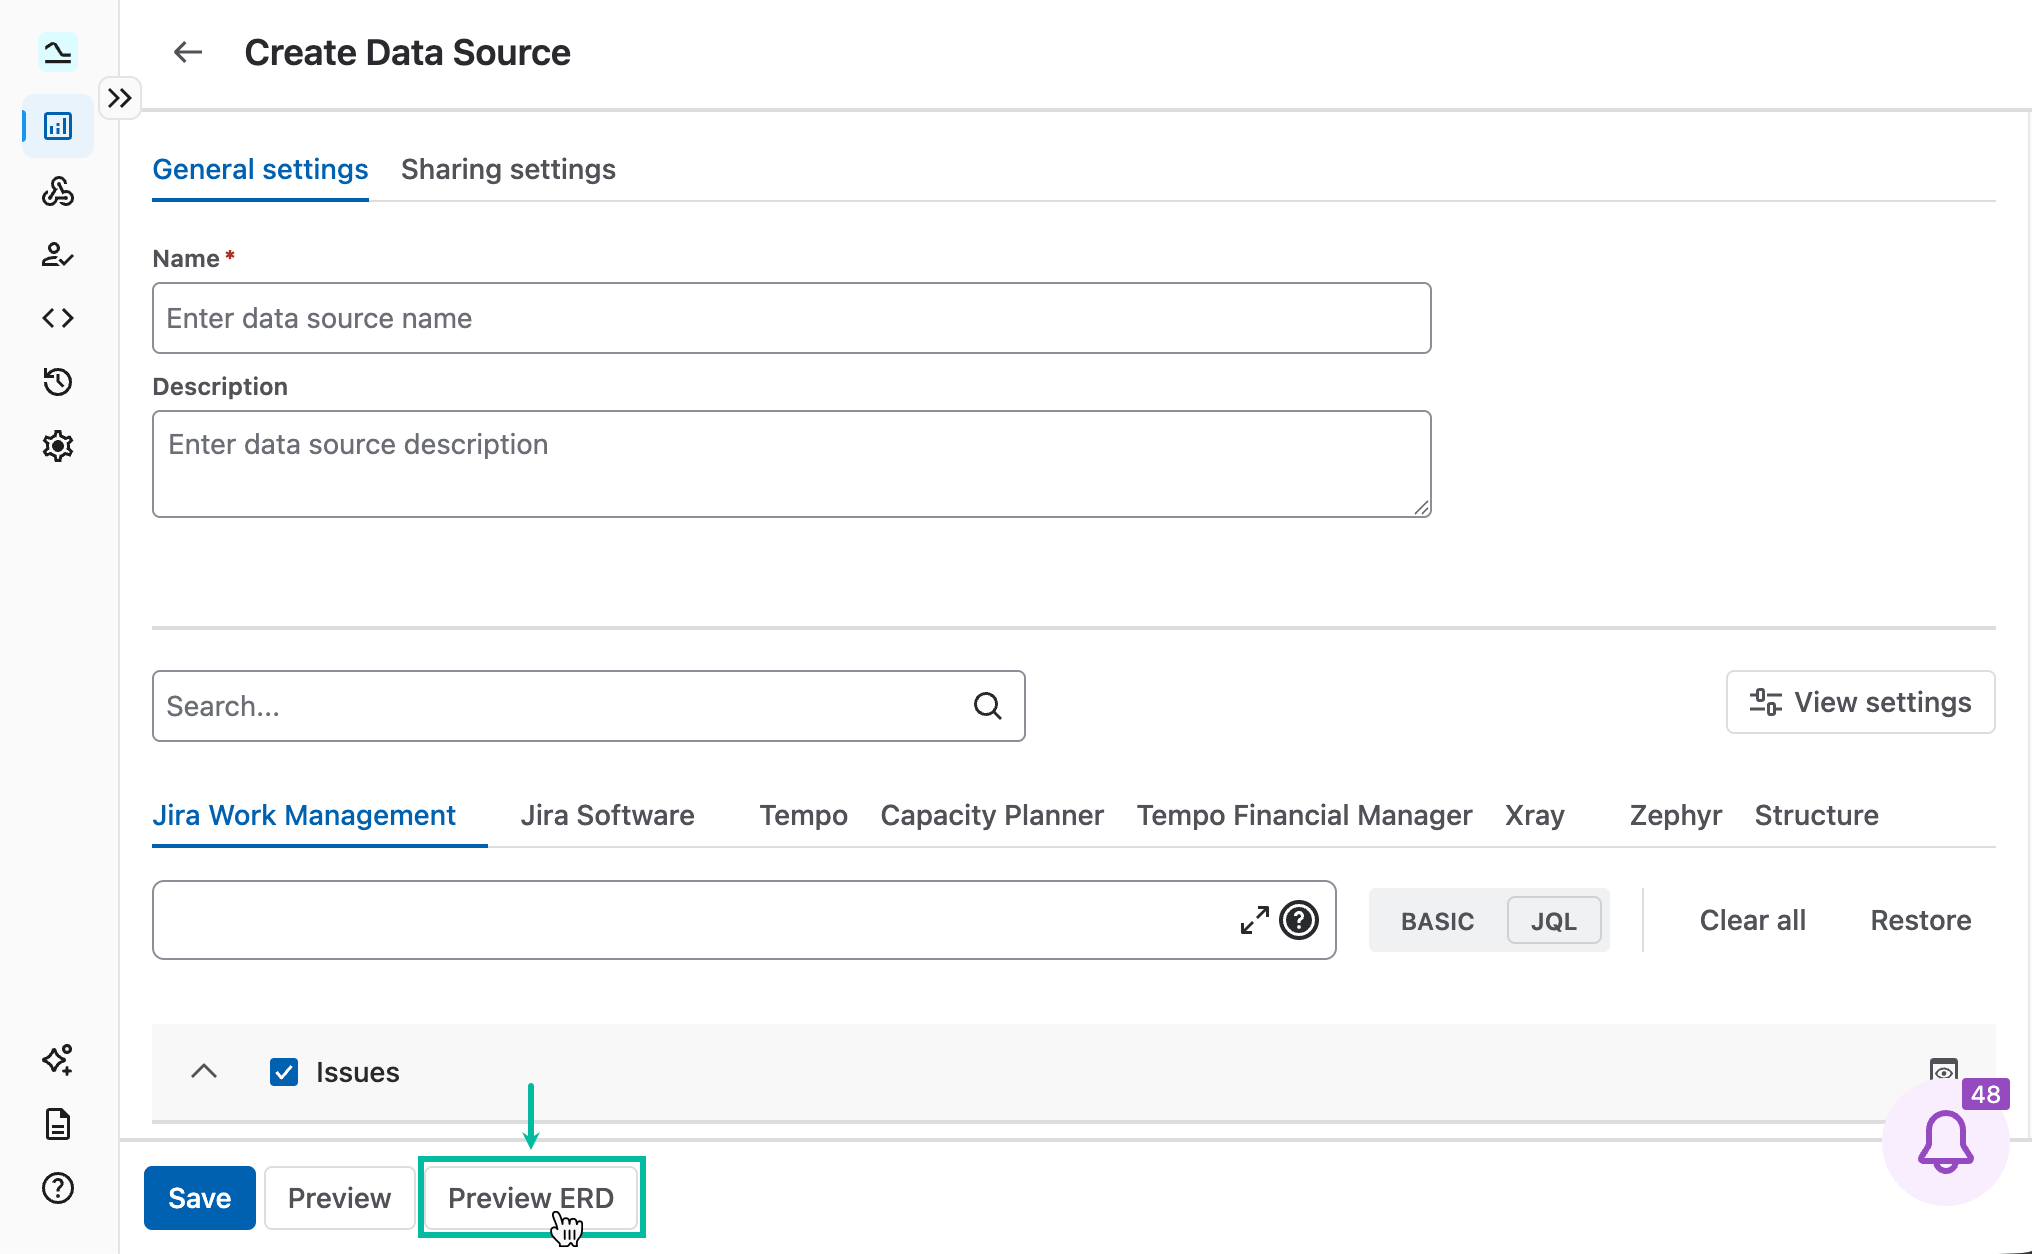This screenshot has height=1254, width=2032.
Task: Click the app logo icon in the sidebar
Action: [x=58, y=52]
